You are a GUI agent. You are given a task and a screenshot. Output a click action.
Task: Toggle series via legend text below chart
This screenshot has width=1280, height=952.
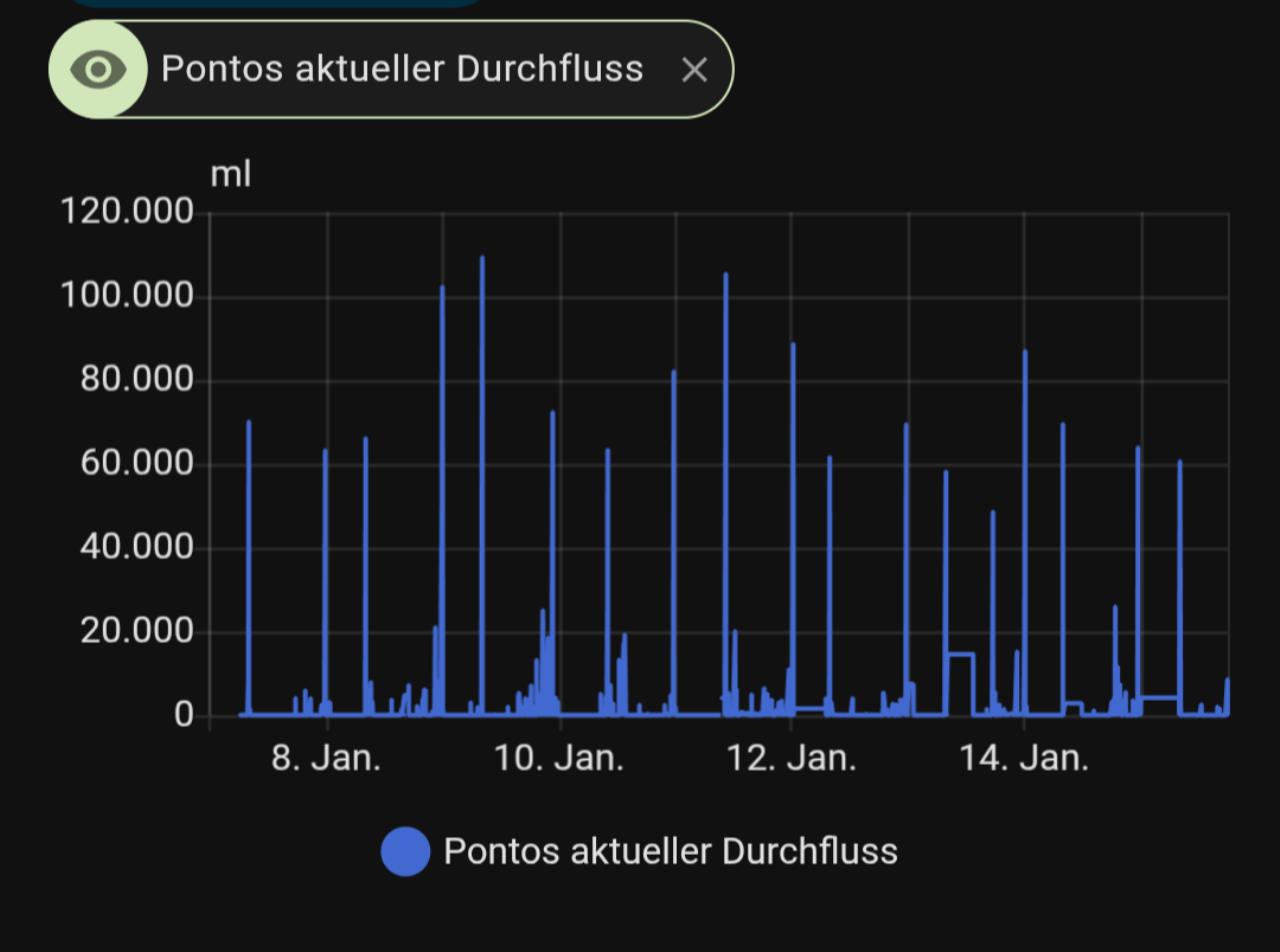pos(670,852)
